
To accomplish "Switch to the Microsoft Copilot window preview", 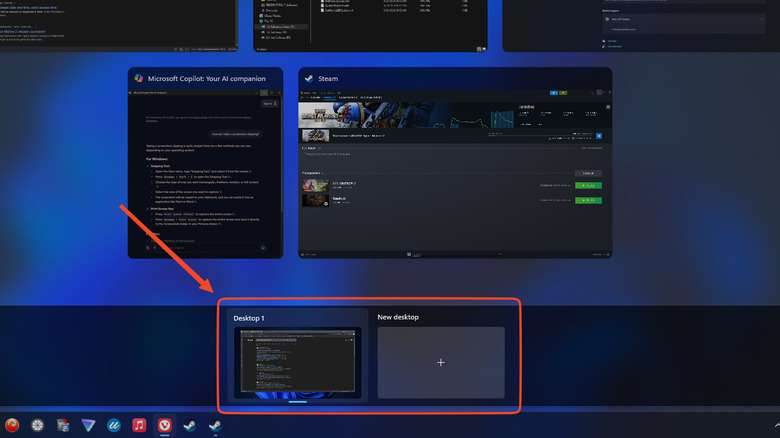I will 205,174.
